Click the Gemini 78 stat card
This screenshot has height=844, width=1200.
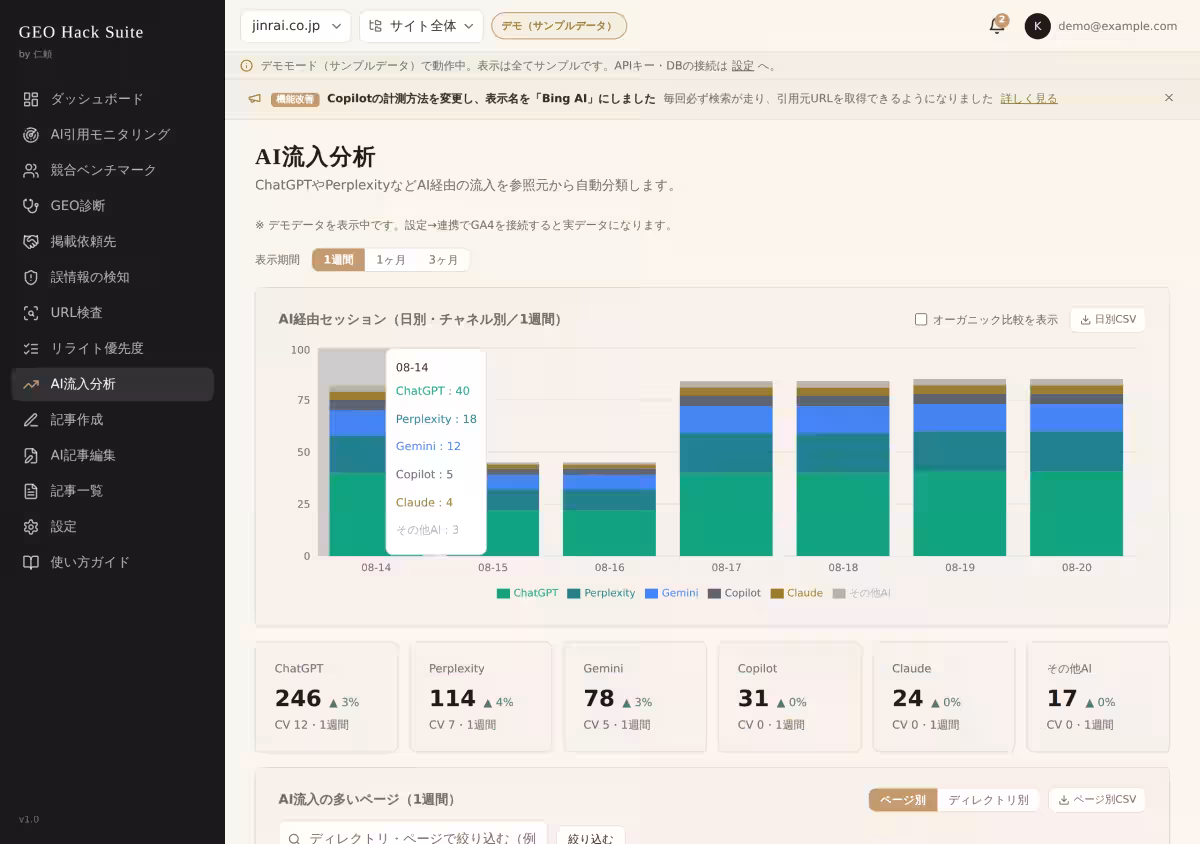pyautogui.click(x=635, y=697)
